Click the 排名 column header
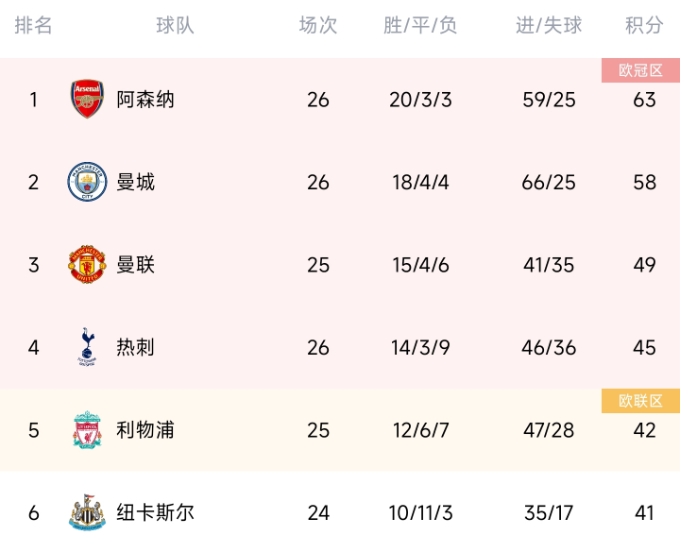 tap(33, 25)
